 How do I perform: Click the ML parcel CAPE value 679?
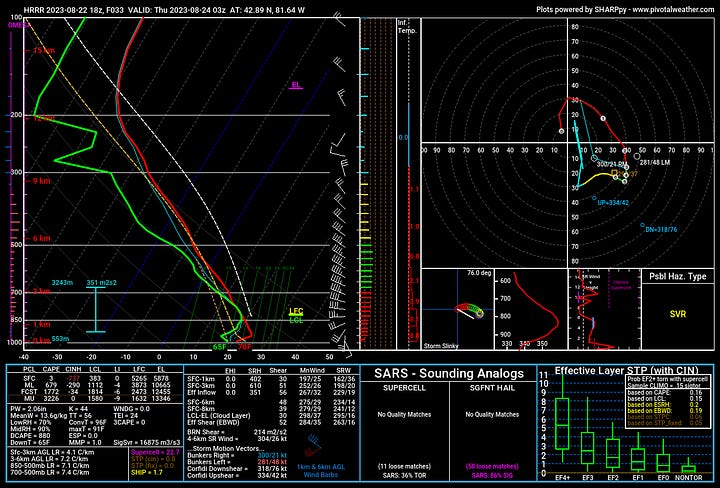pos(51,385)
